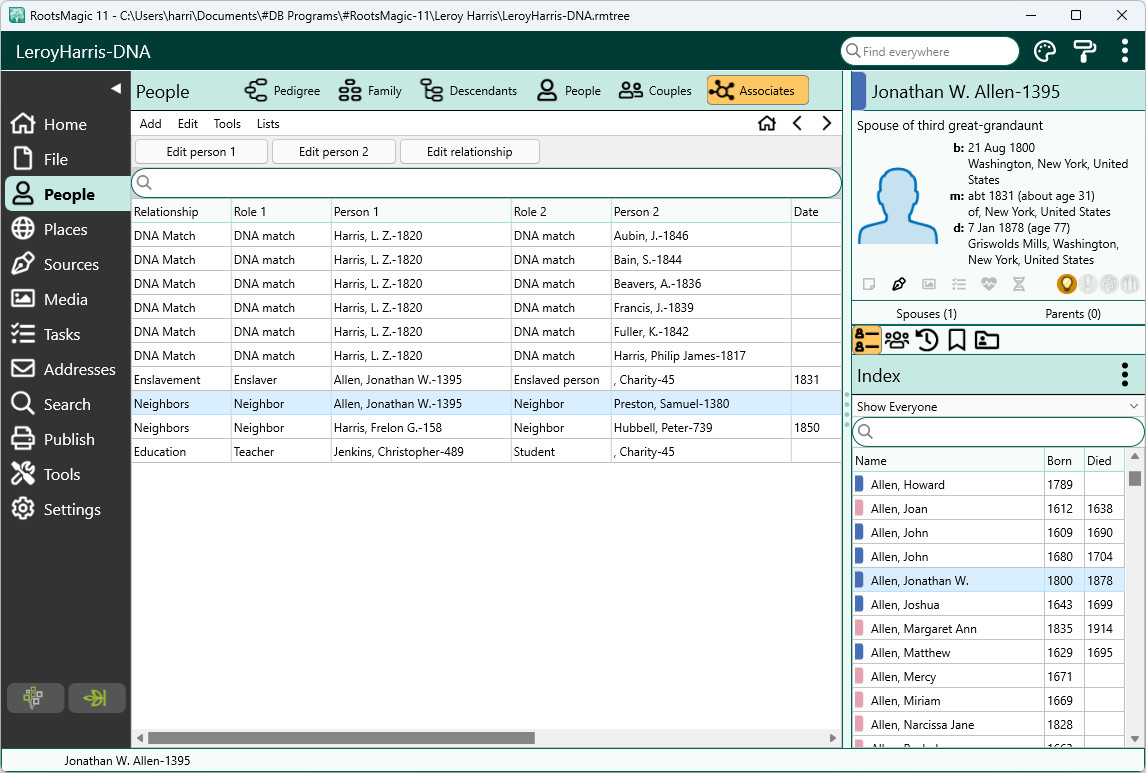Collapse the sidebar with the triangle arrow
The image size is (1146, 773).
[x=115, y=88]
